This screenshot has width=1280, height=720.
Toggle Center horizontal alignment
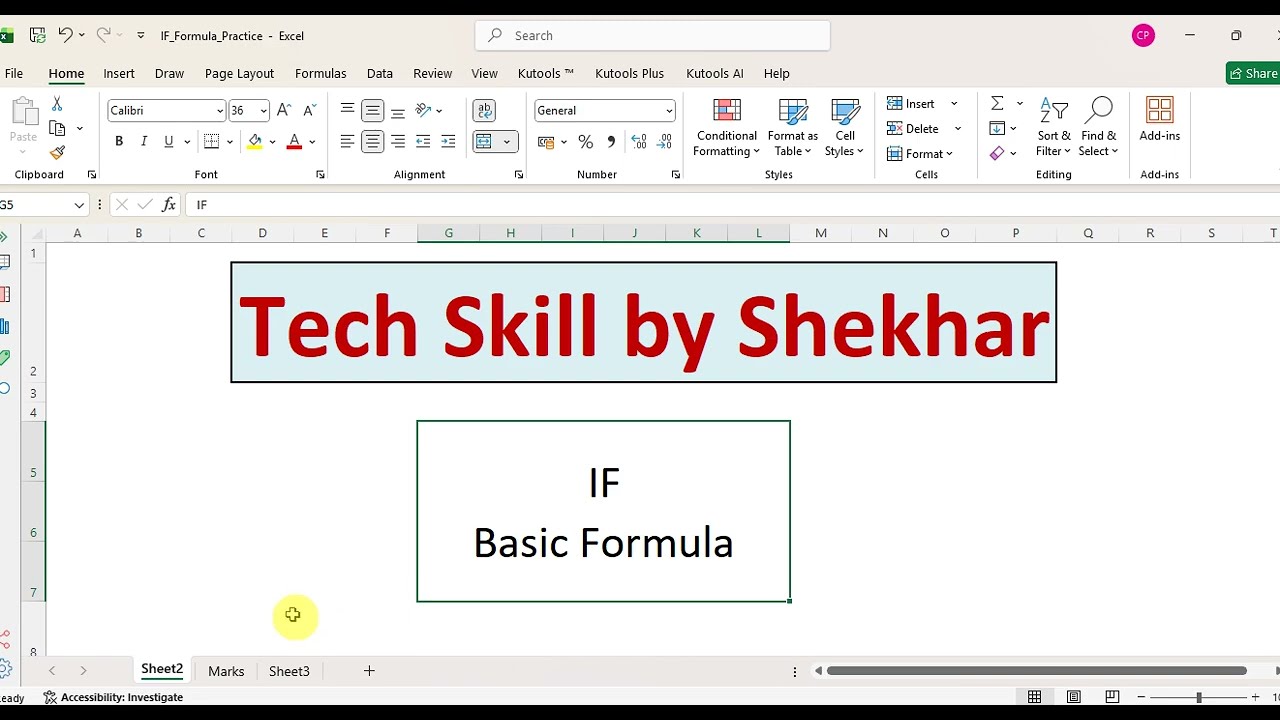[372, 142]
